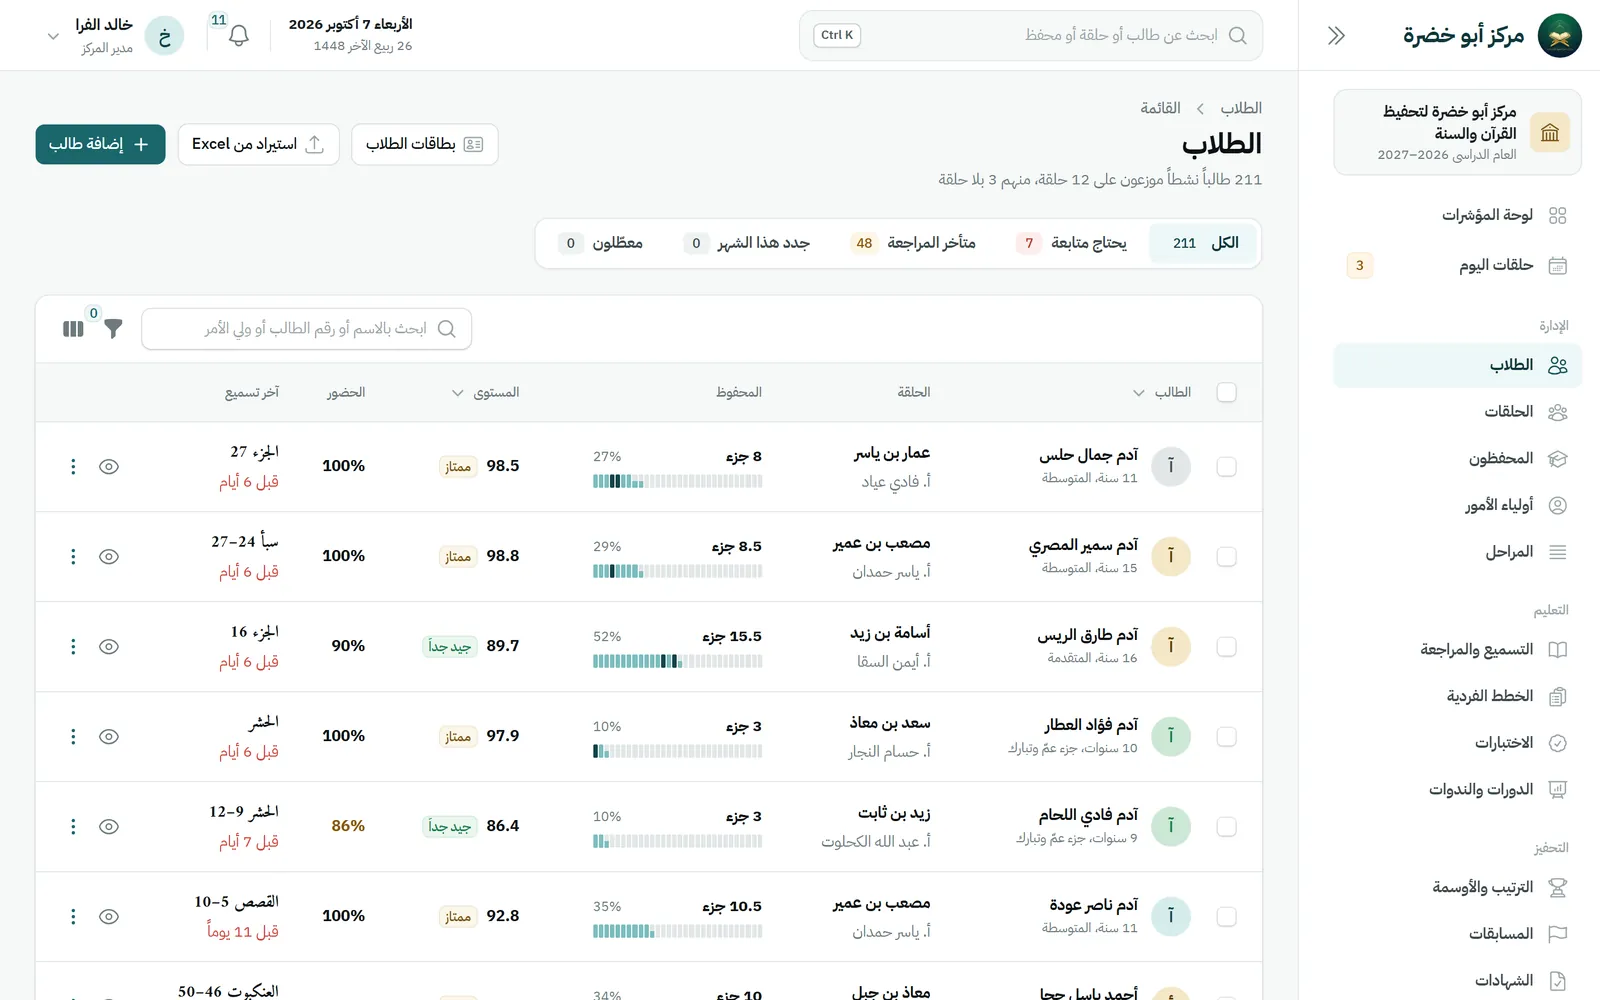Click the إضافة طالب button
This screenshot has width=1600, height=1000.
tap(100, 144)
